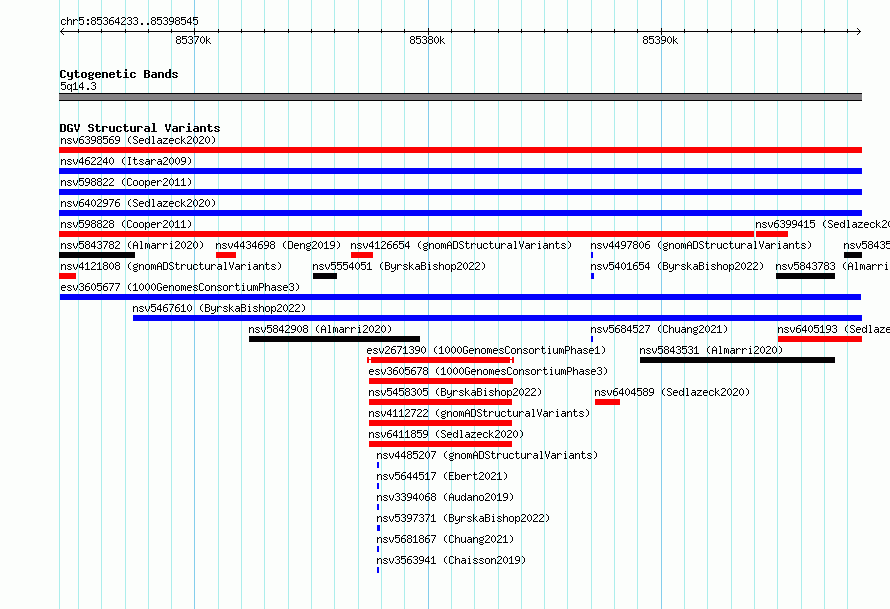Open nsv4121808 (gnomADStructuralVariants) label
890x609 pixels.
171,266
